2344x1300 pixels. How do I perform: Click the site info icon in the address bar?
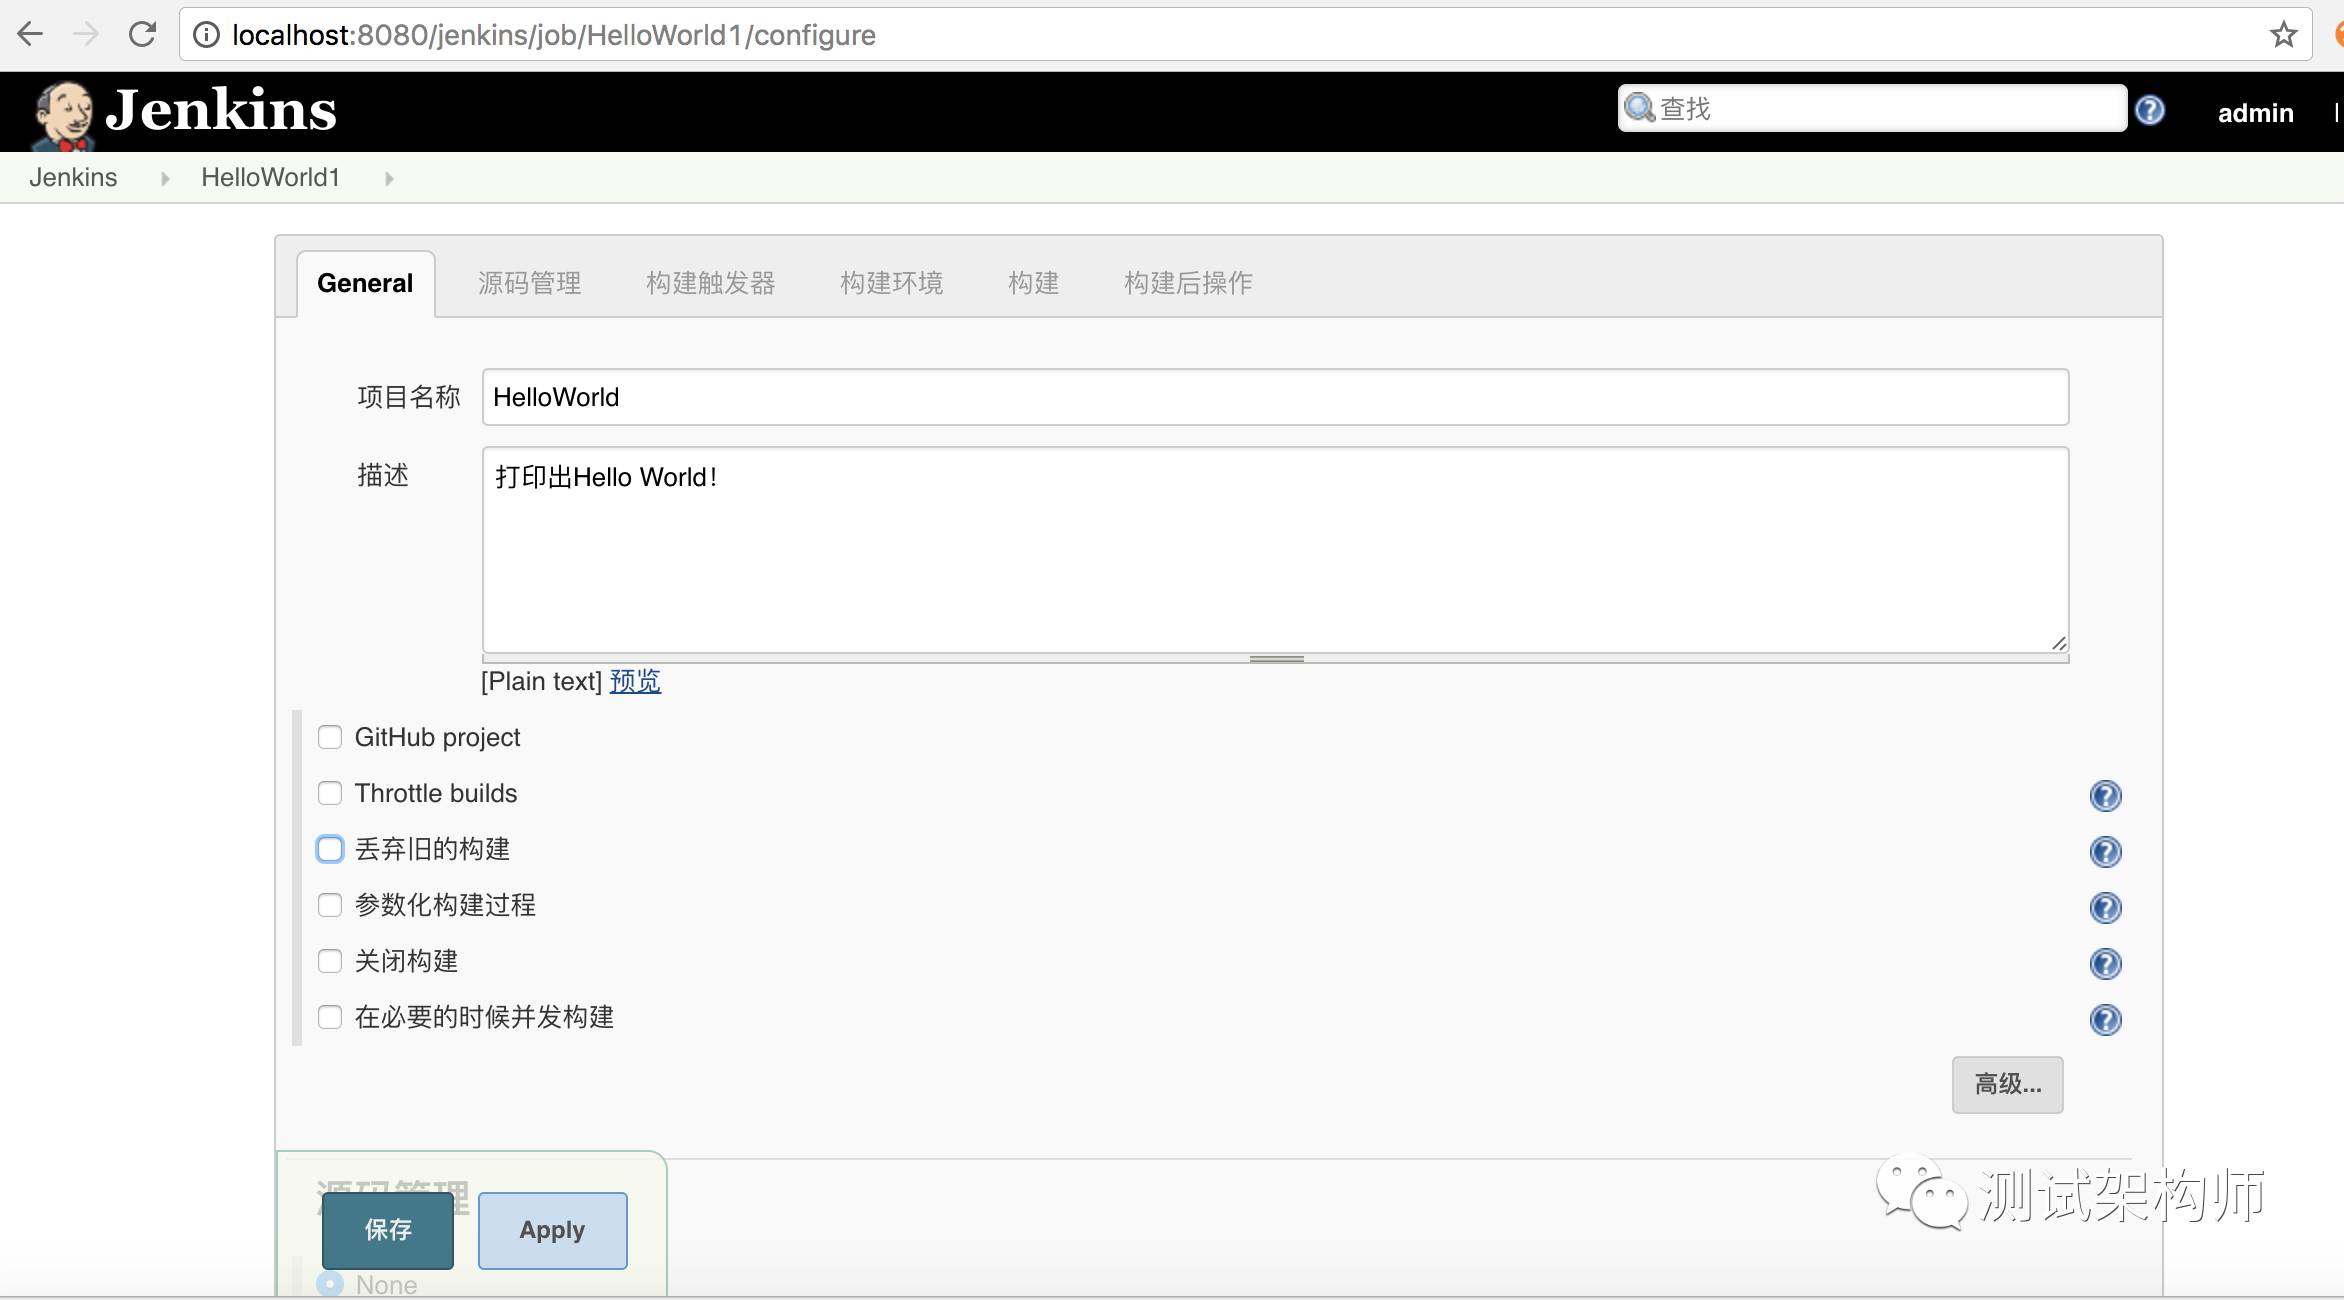tap(206, 35)
